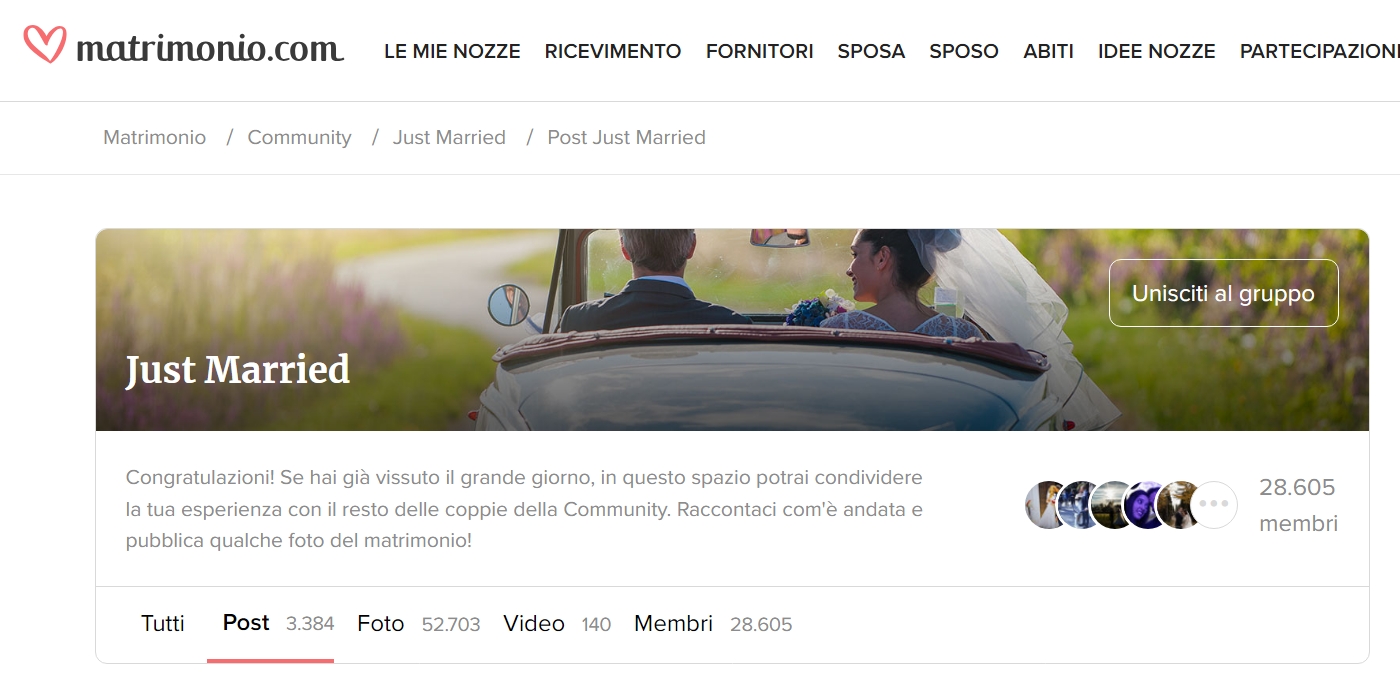Open the three-dots more members icon

click(1213, 504)
